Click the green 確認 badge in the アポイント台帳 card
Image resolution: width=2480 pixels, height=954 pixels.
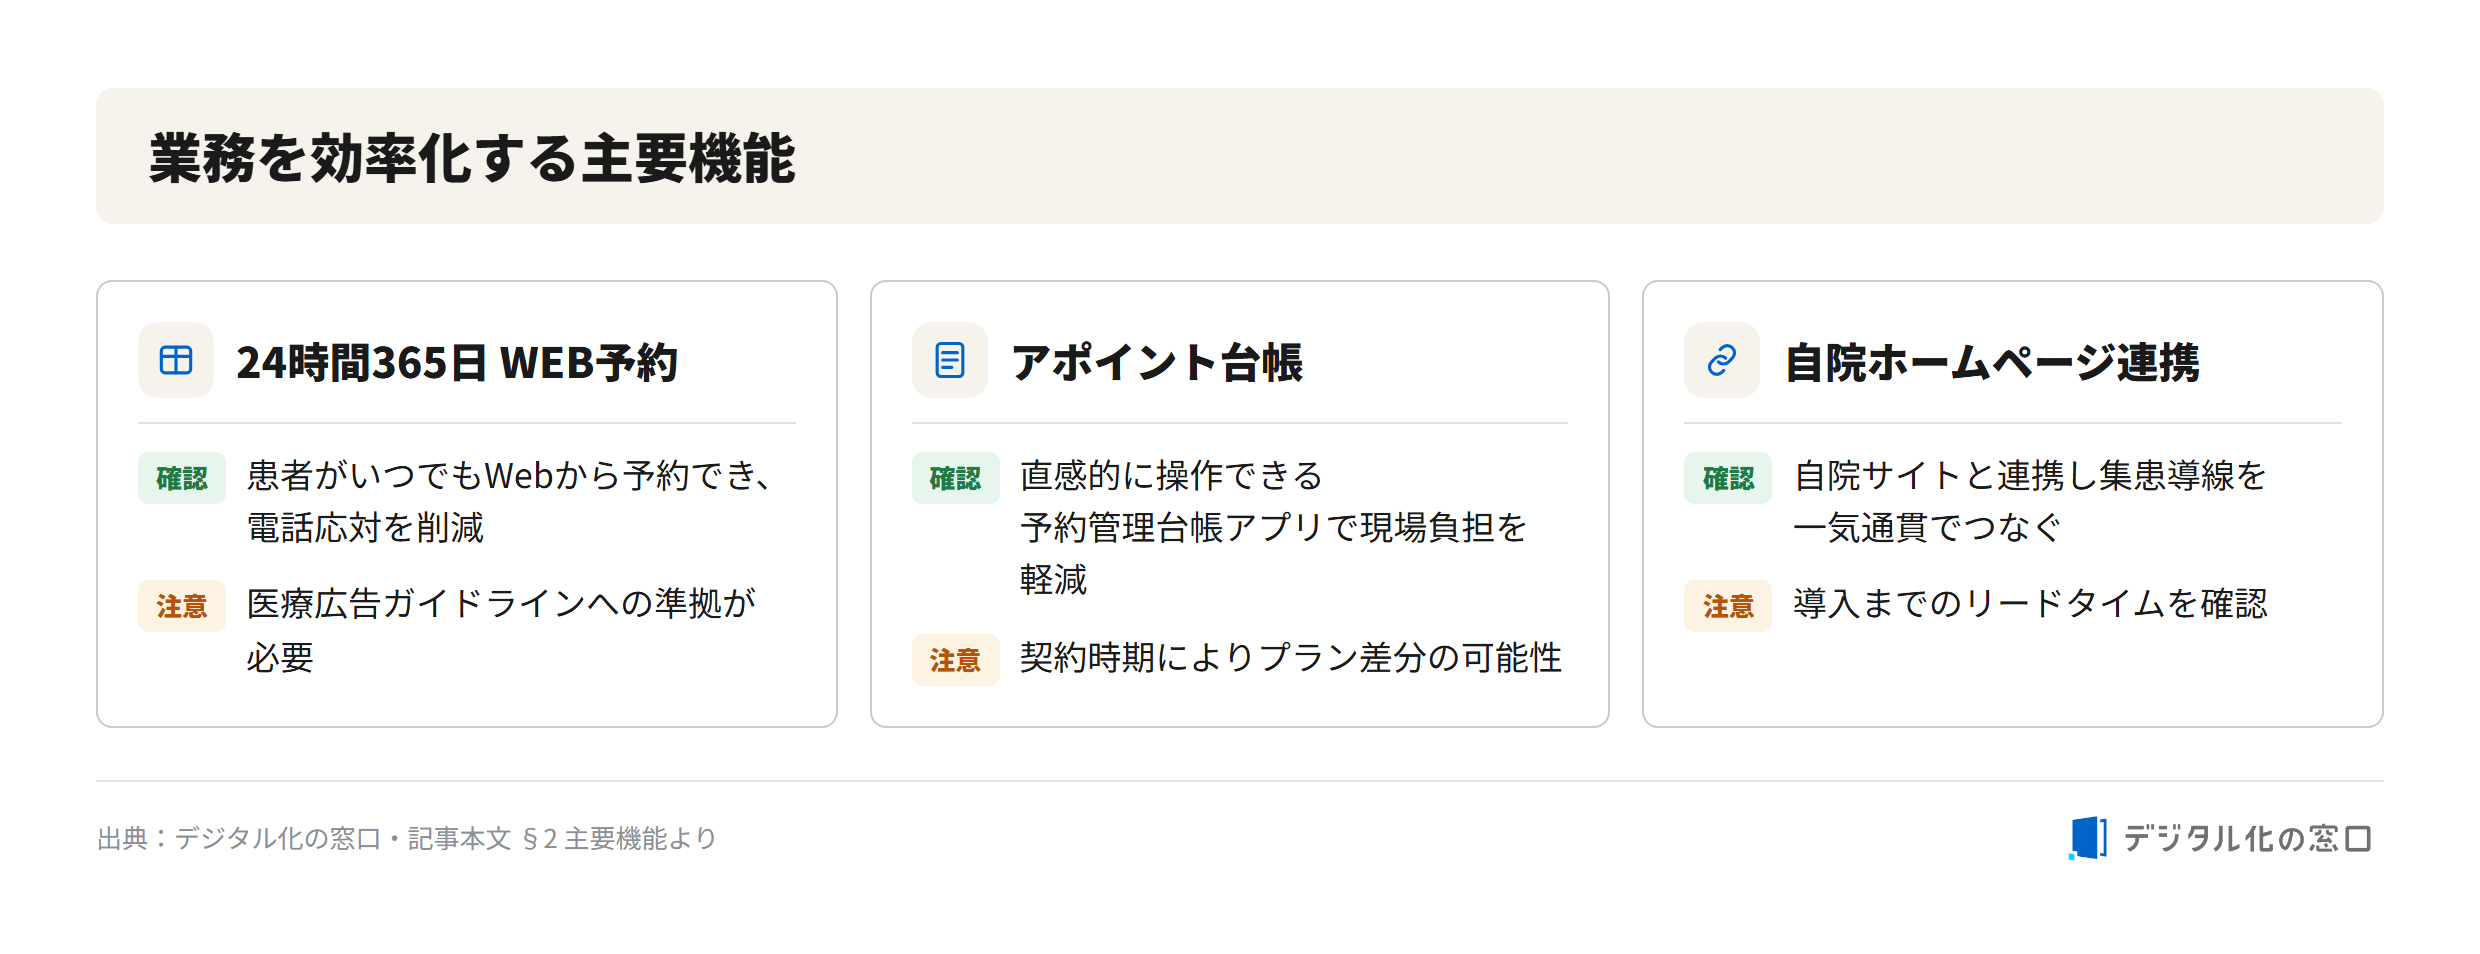point(955,478)
